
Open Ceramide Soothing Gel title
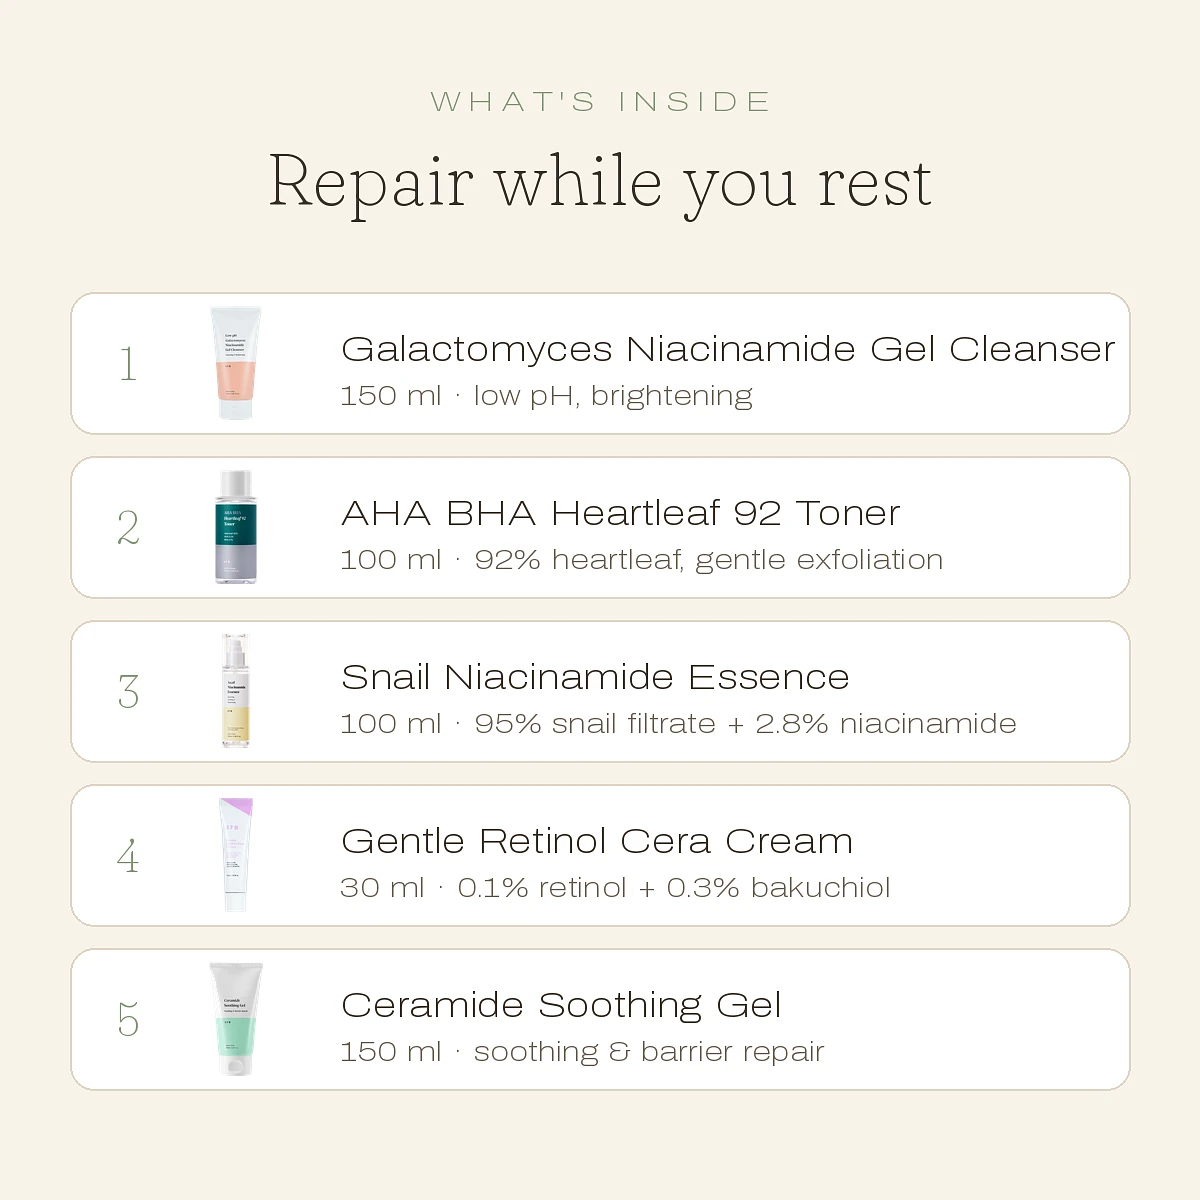coord(561,1005)
